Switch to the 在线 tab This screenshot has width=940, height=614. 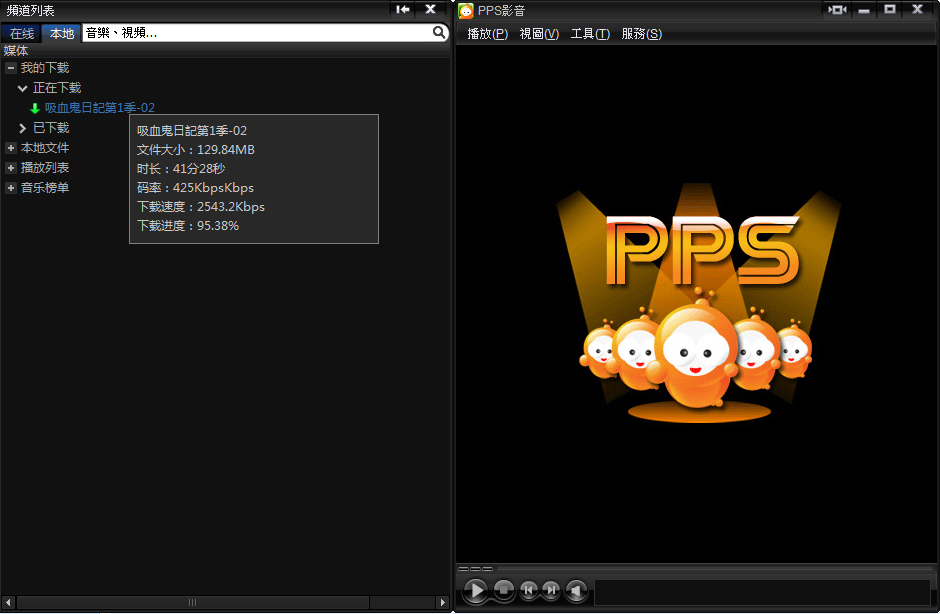[22, 34]
